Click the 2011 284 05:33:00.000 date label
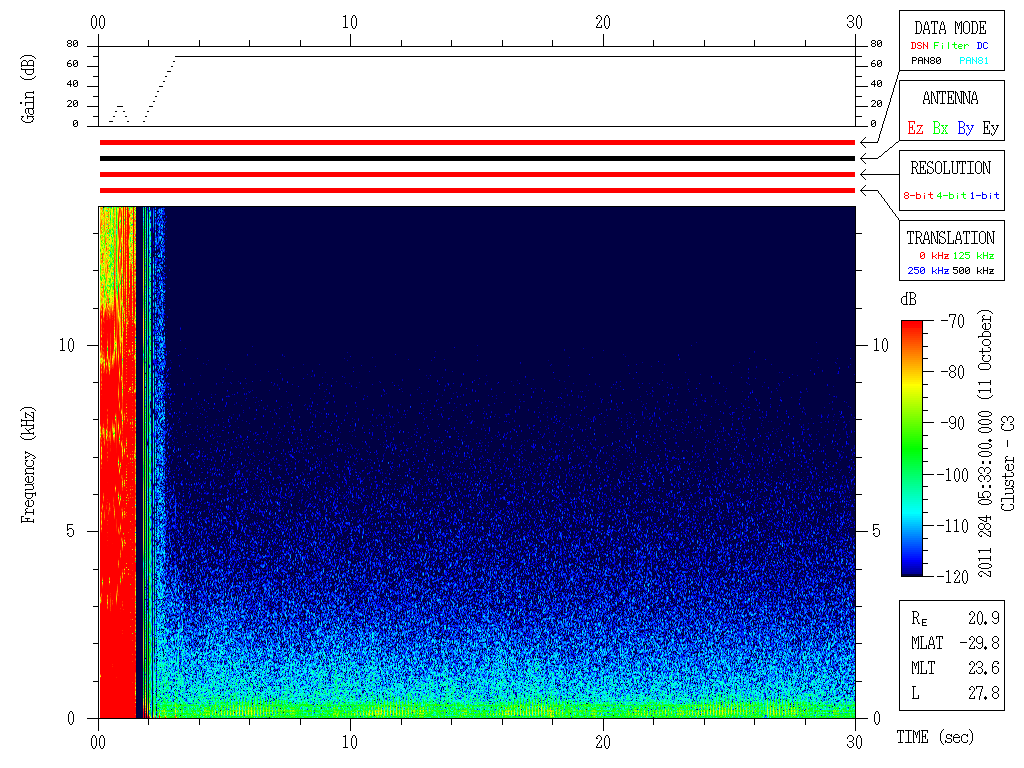The height and width of the screenshot is (768, 1024). 985,443
